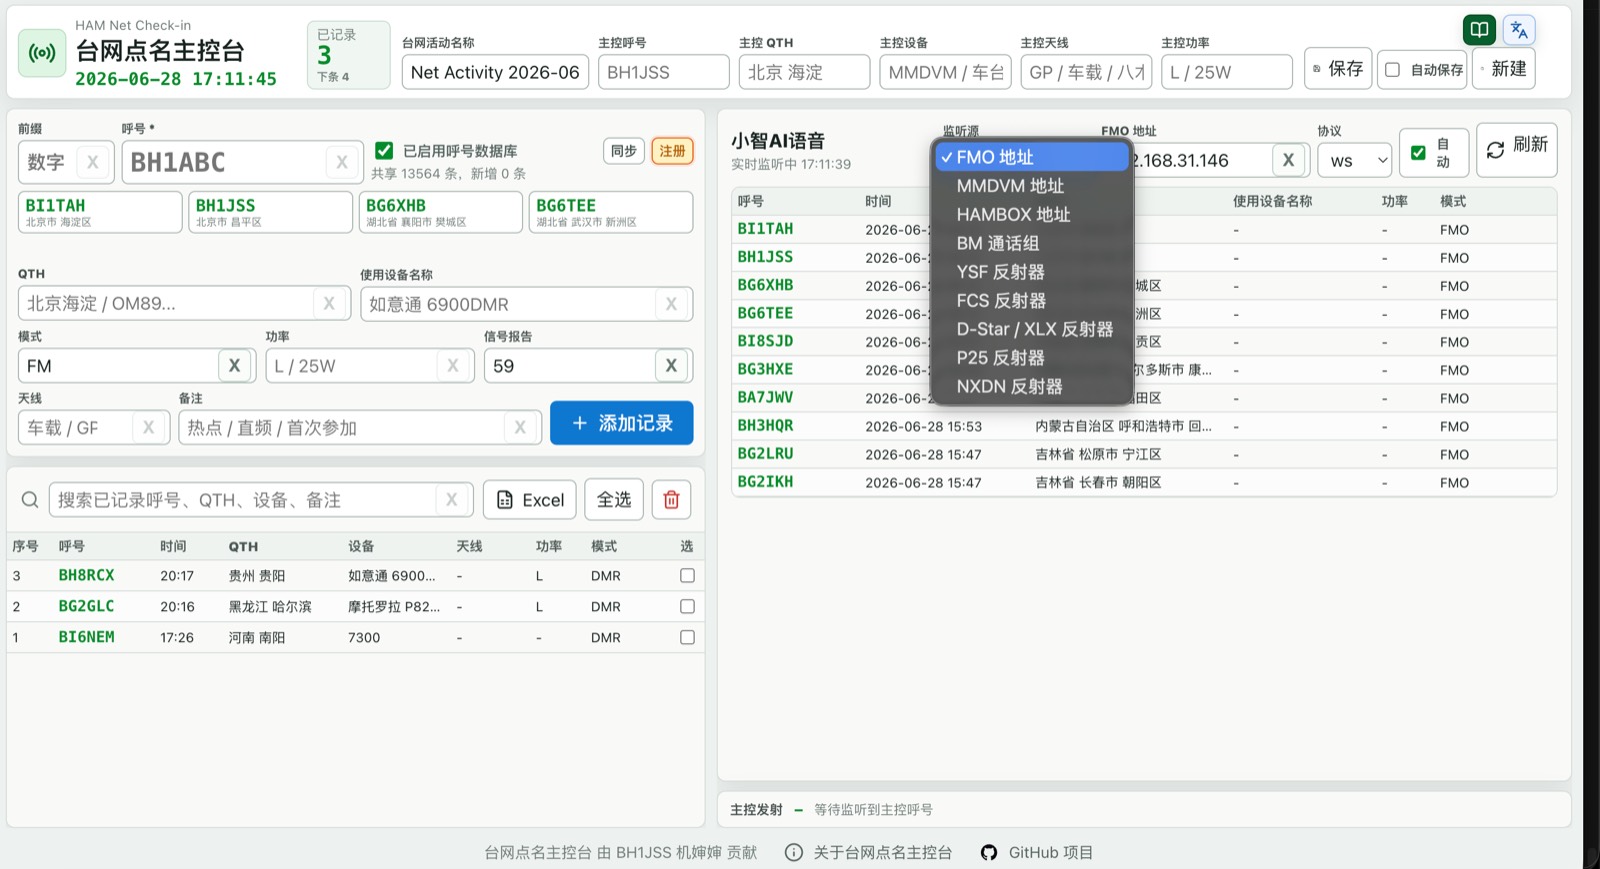Screen dimensions: 1600x869
Task: Select the BH8RCX row checkbox
Action: click(687, 576)
